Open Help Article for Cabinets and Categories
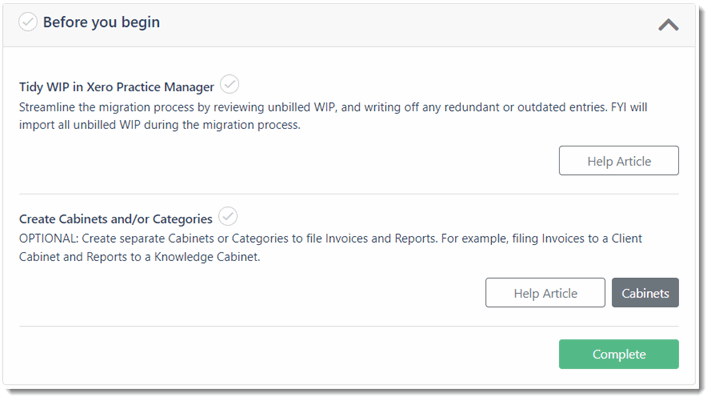 545,293
